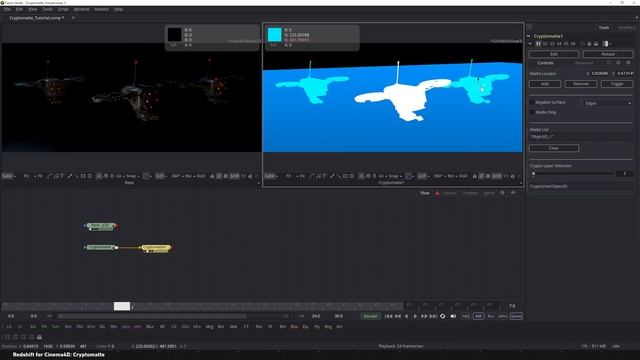Toggle the audio speaker icon
The image size is (640, 360).
453,316
